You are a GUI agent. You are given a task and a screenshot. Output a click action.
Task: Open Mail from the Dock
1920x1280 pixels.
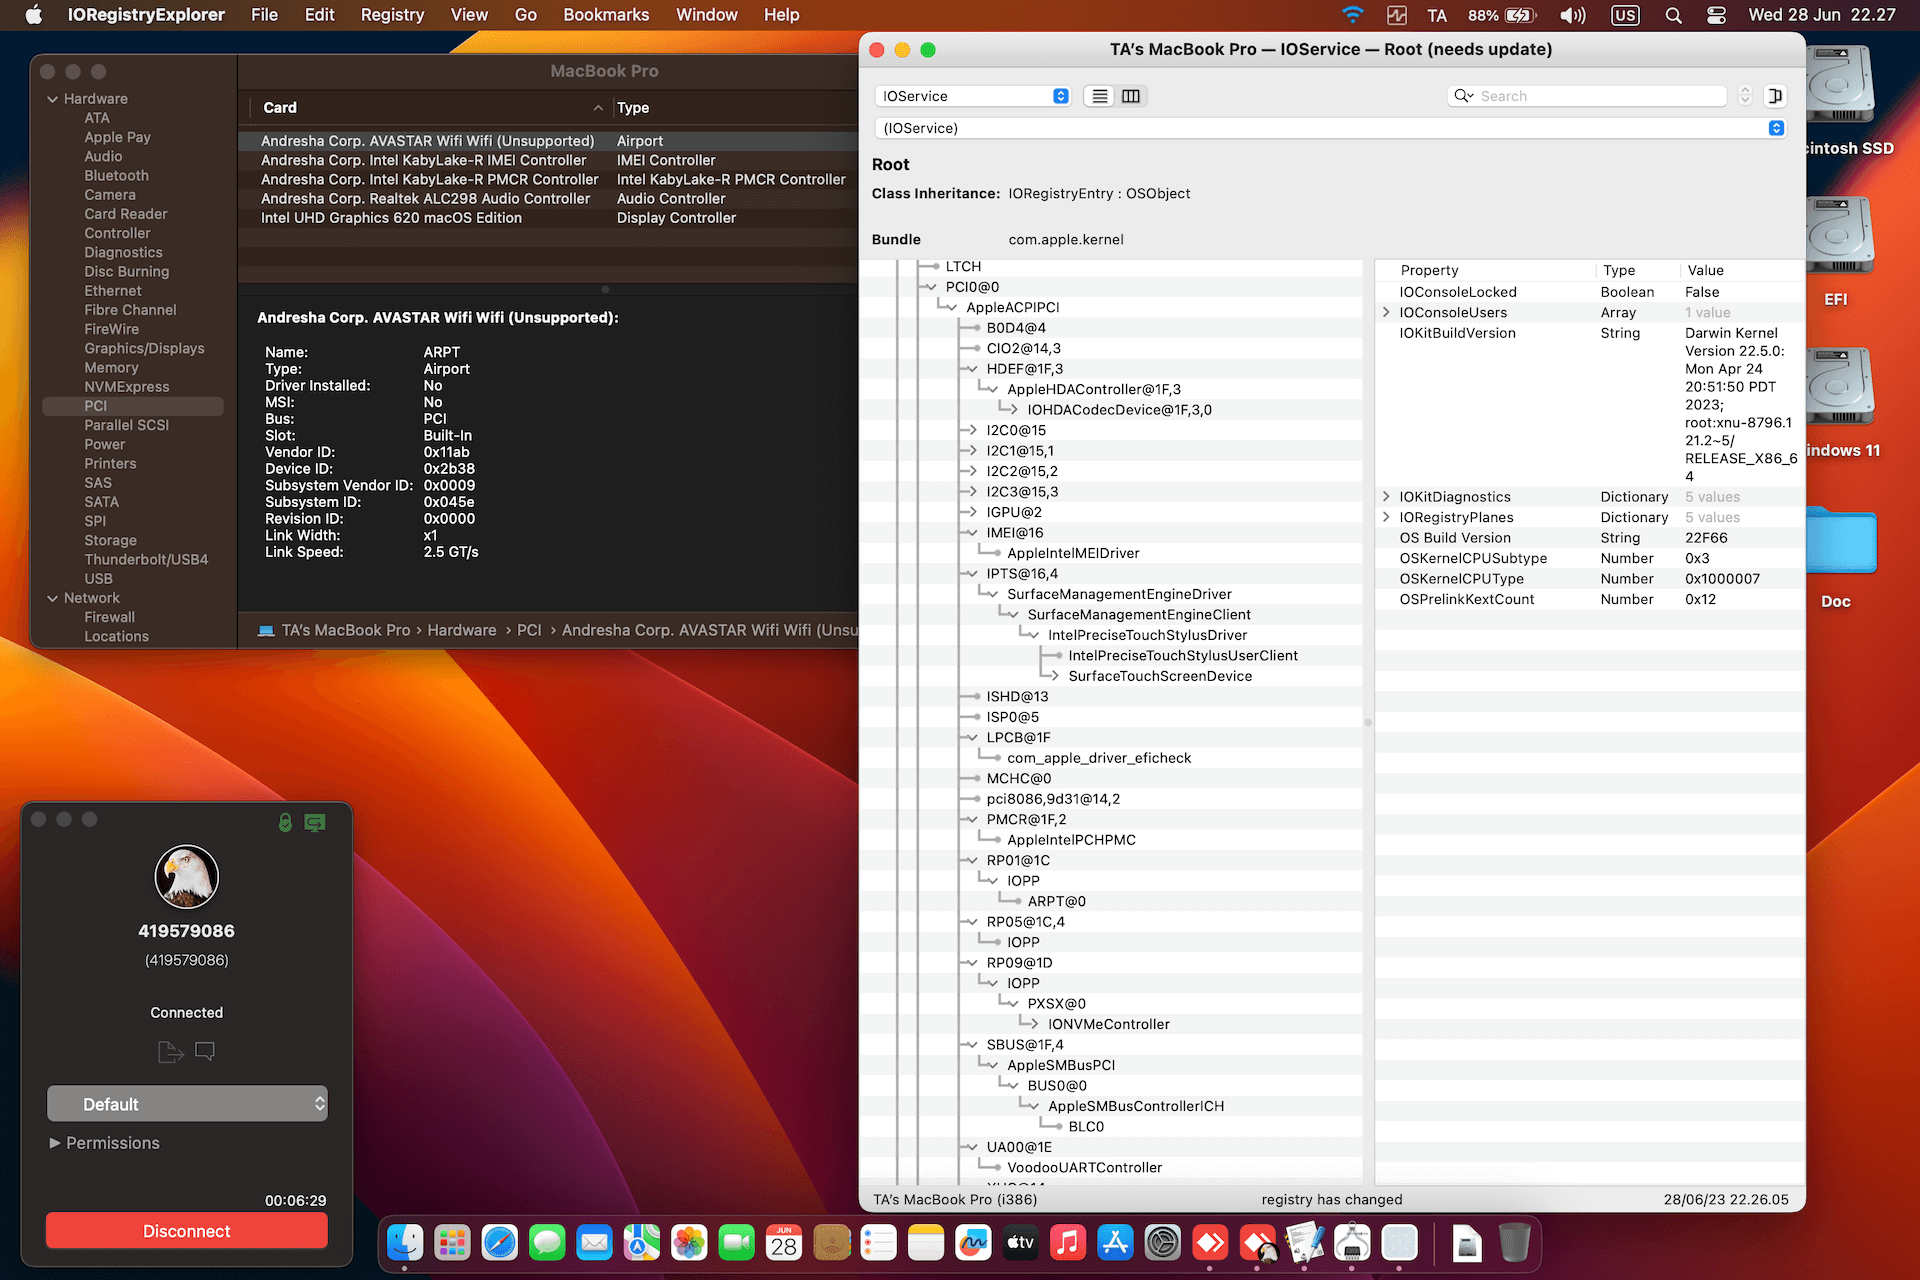[595, 1243]
